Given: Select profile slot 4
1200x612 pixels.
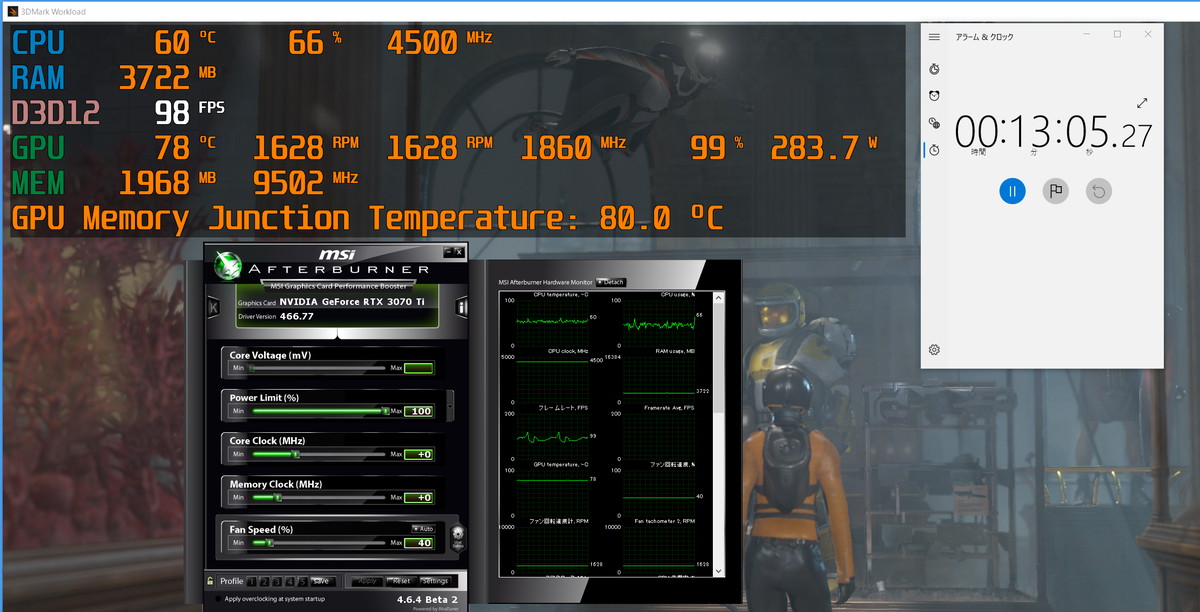Looking at the screenshot, I should tap(290, 581).
